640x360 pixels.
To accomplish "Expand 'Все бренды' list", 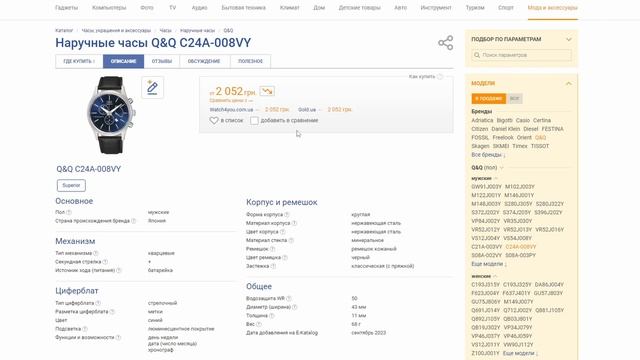I will coord(488,155).
